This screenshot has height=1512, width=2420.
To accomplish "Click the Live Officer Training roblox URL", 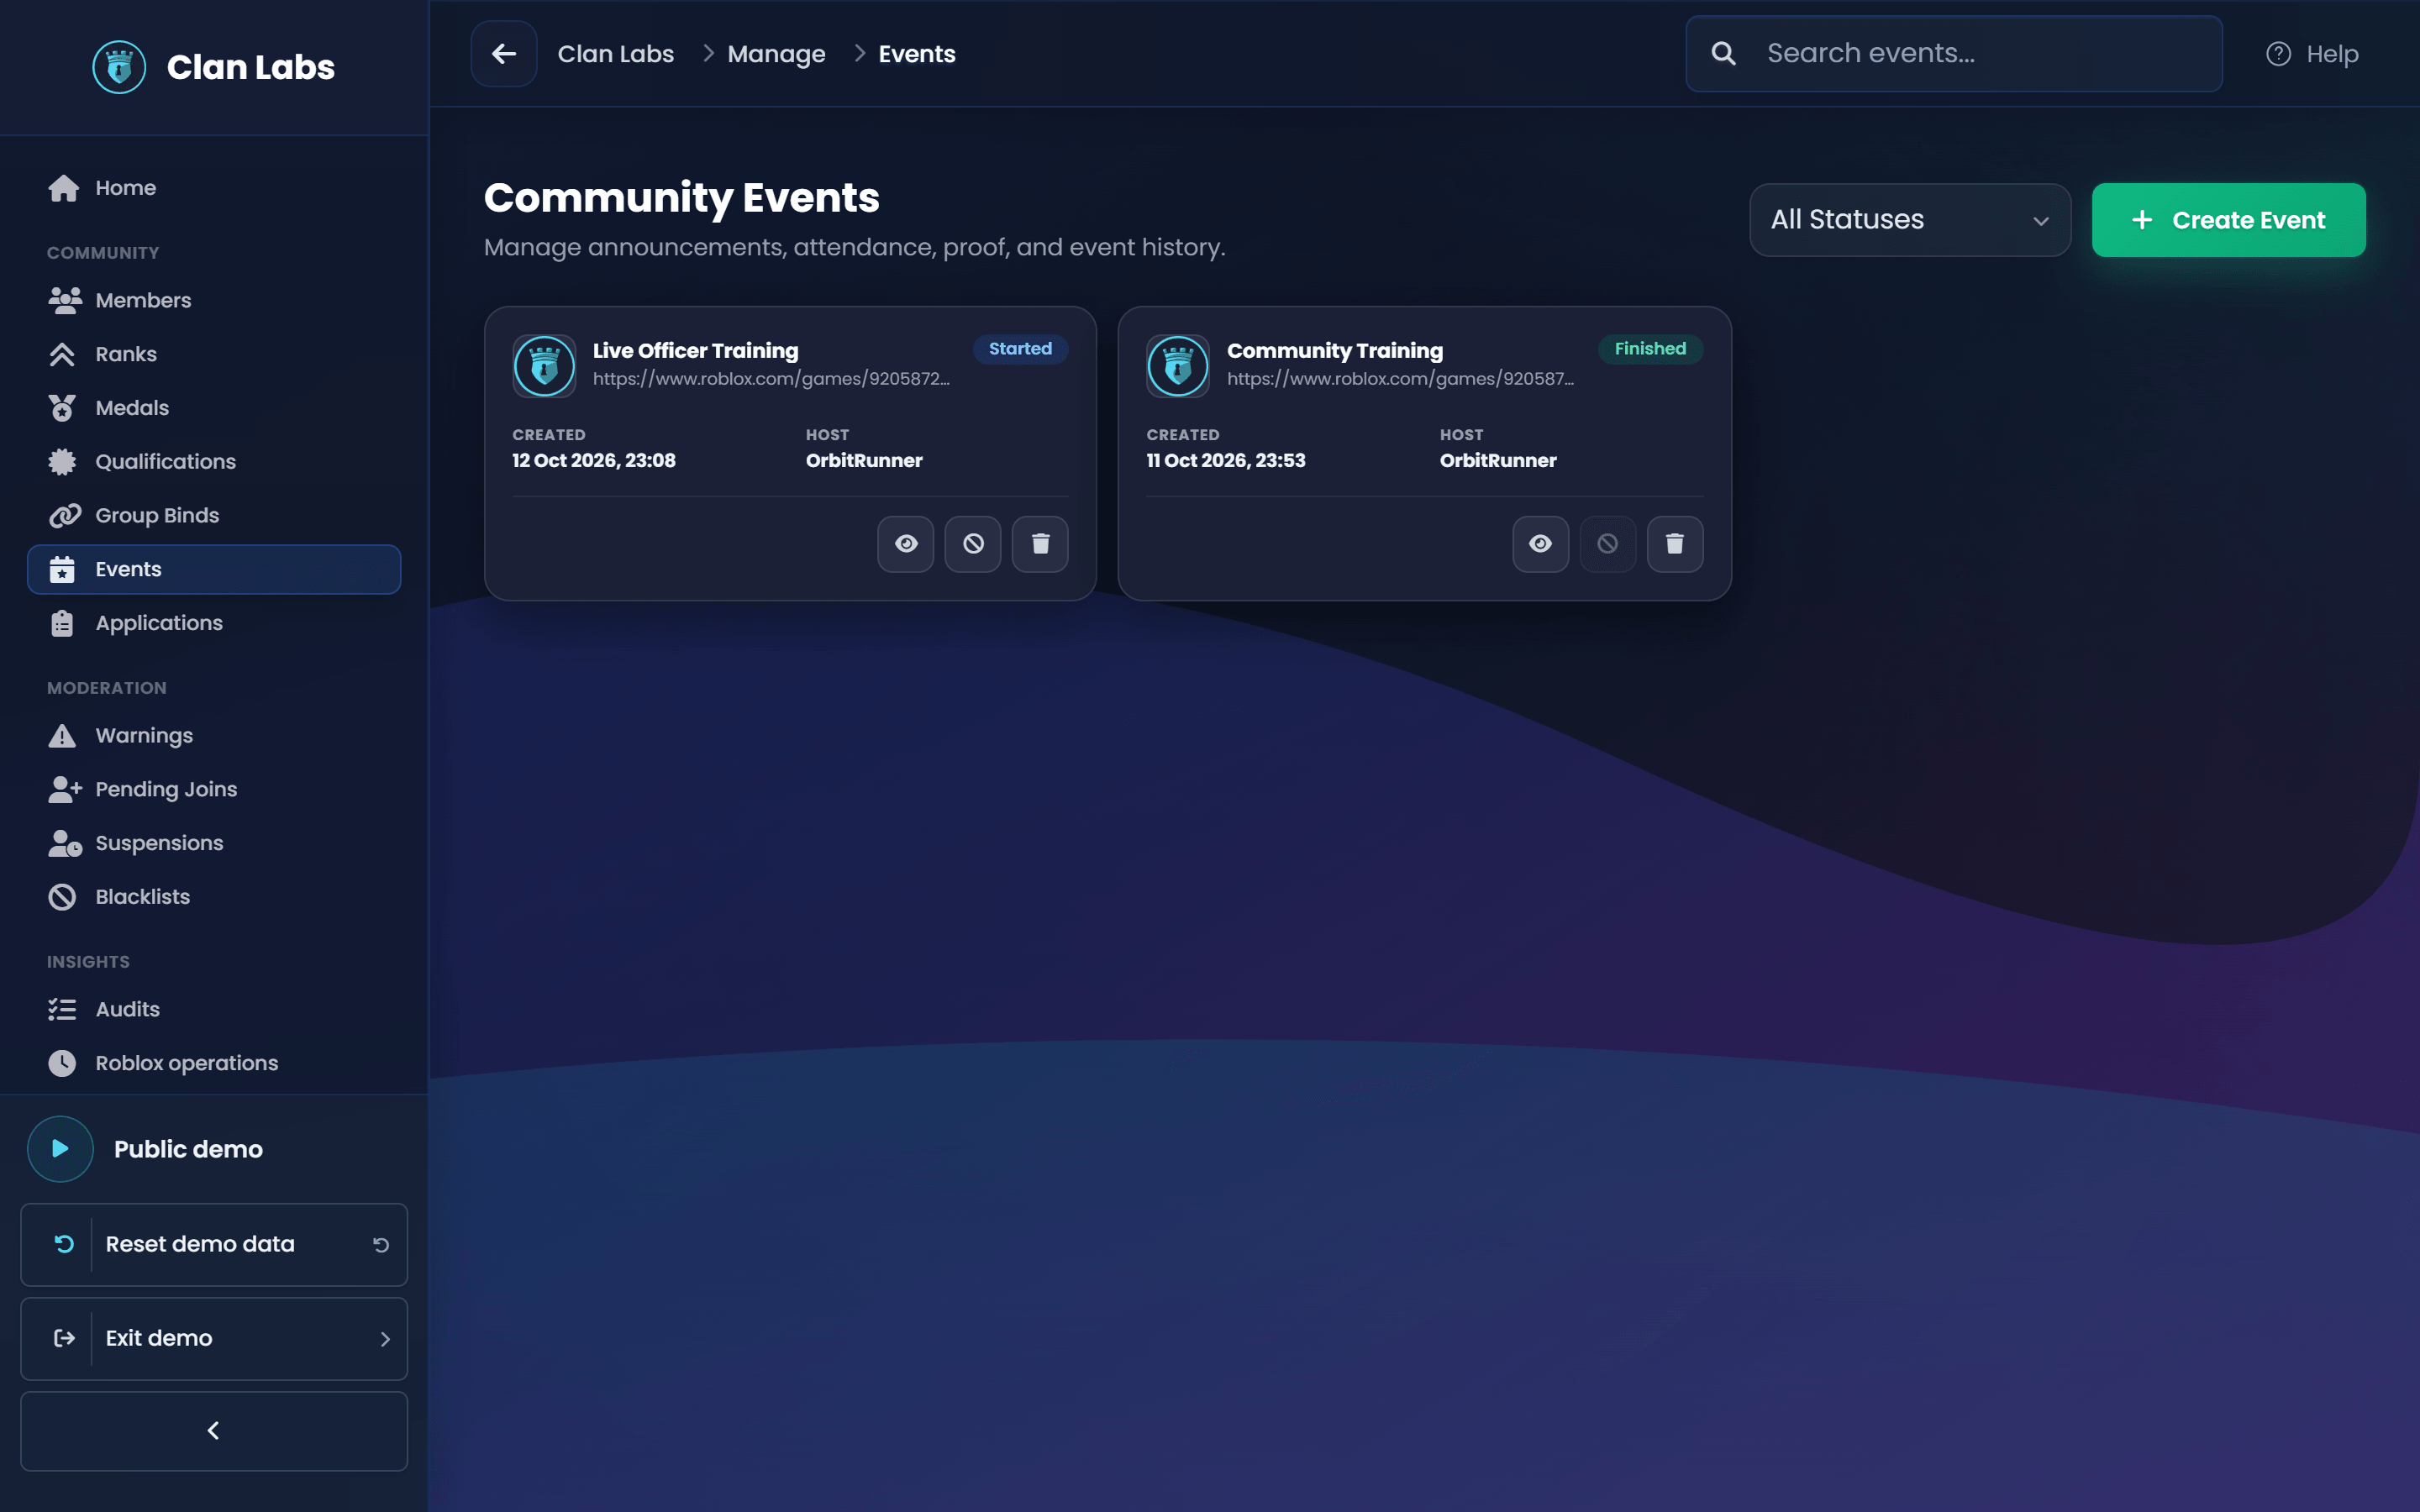I will 771,379.
